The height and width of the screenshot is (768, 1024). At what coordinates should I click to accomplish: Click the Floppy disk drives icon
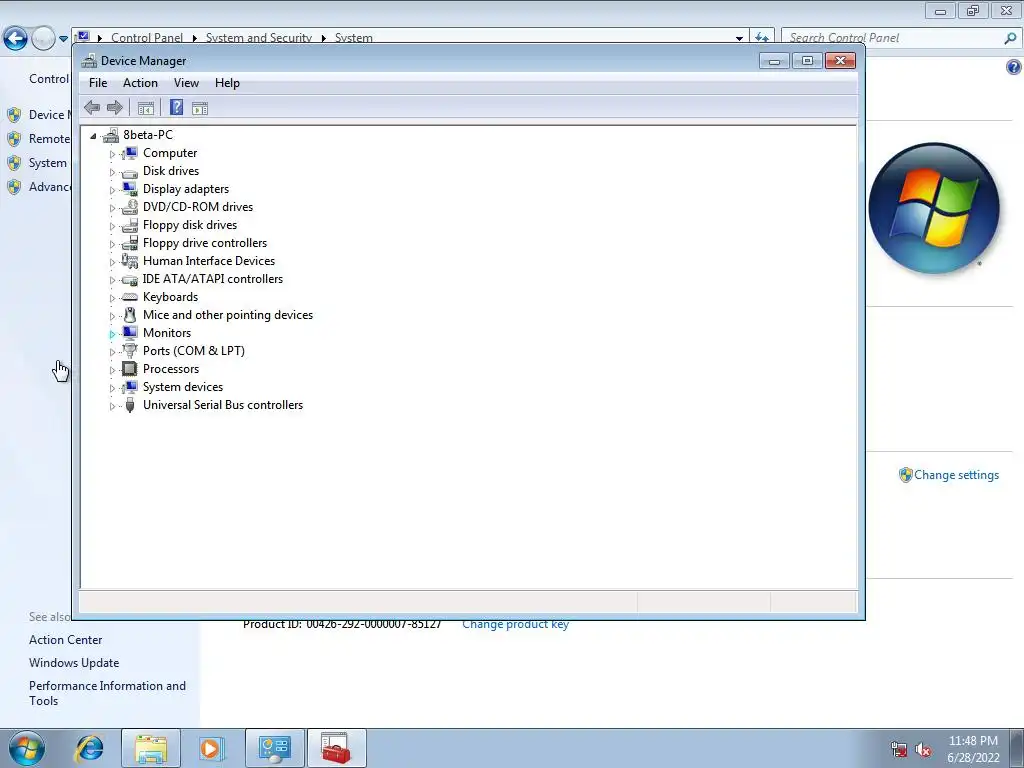[130, 225]
